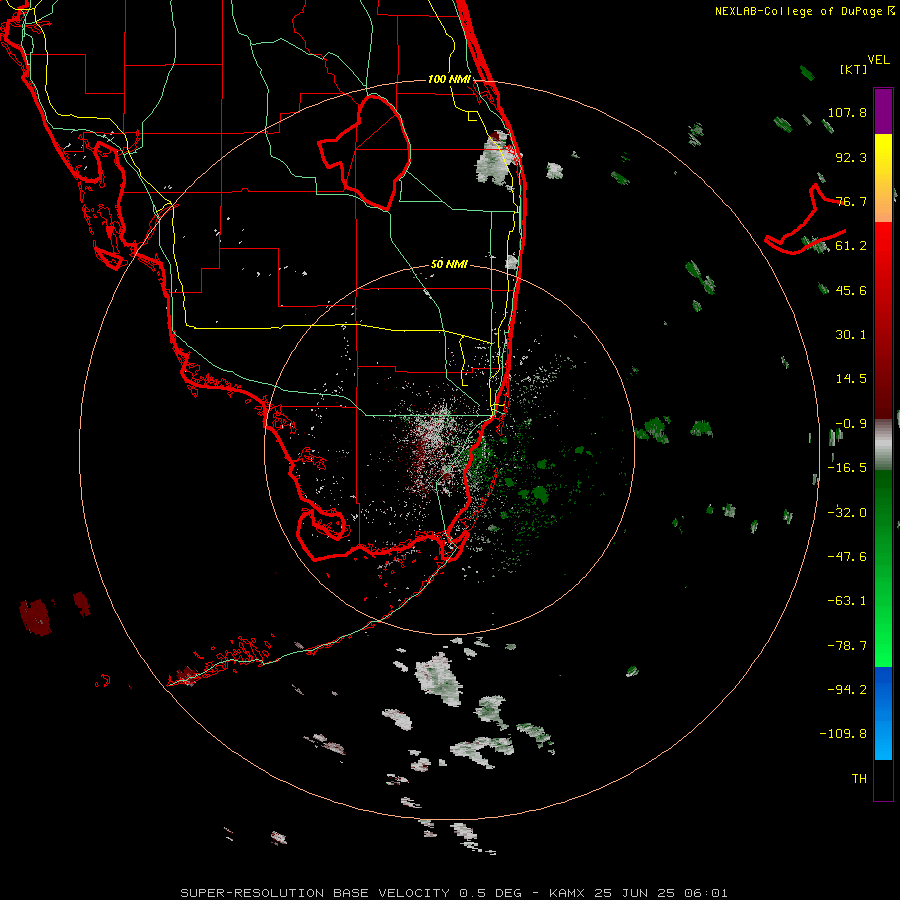
Task: Click the -94.2 velocity scale label
Action: [x=847, y=690]
